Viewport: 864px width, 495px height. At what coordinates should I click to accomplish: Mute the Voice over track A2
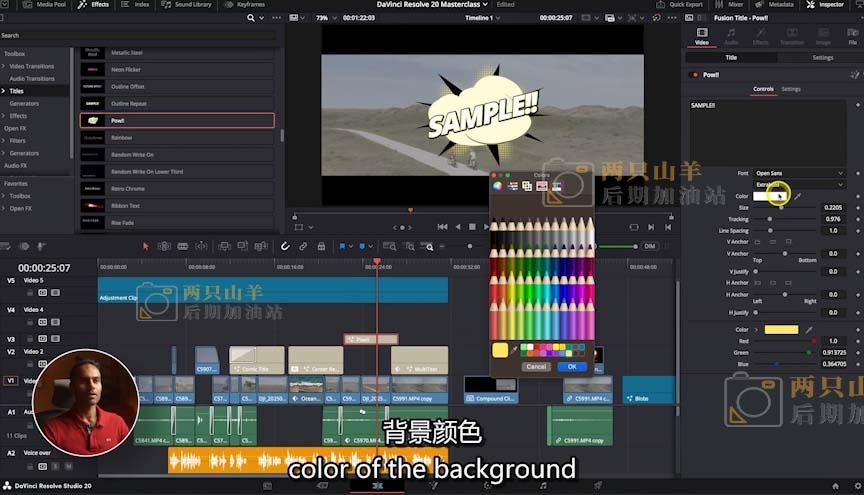tap(70, 466)
